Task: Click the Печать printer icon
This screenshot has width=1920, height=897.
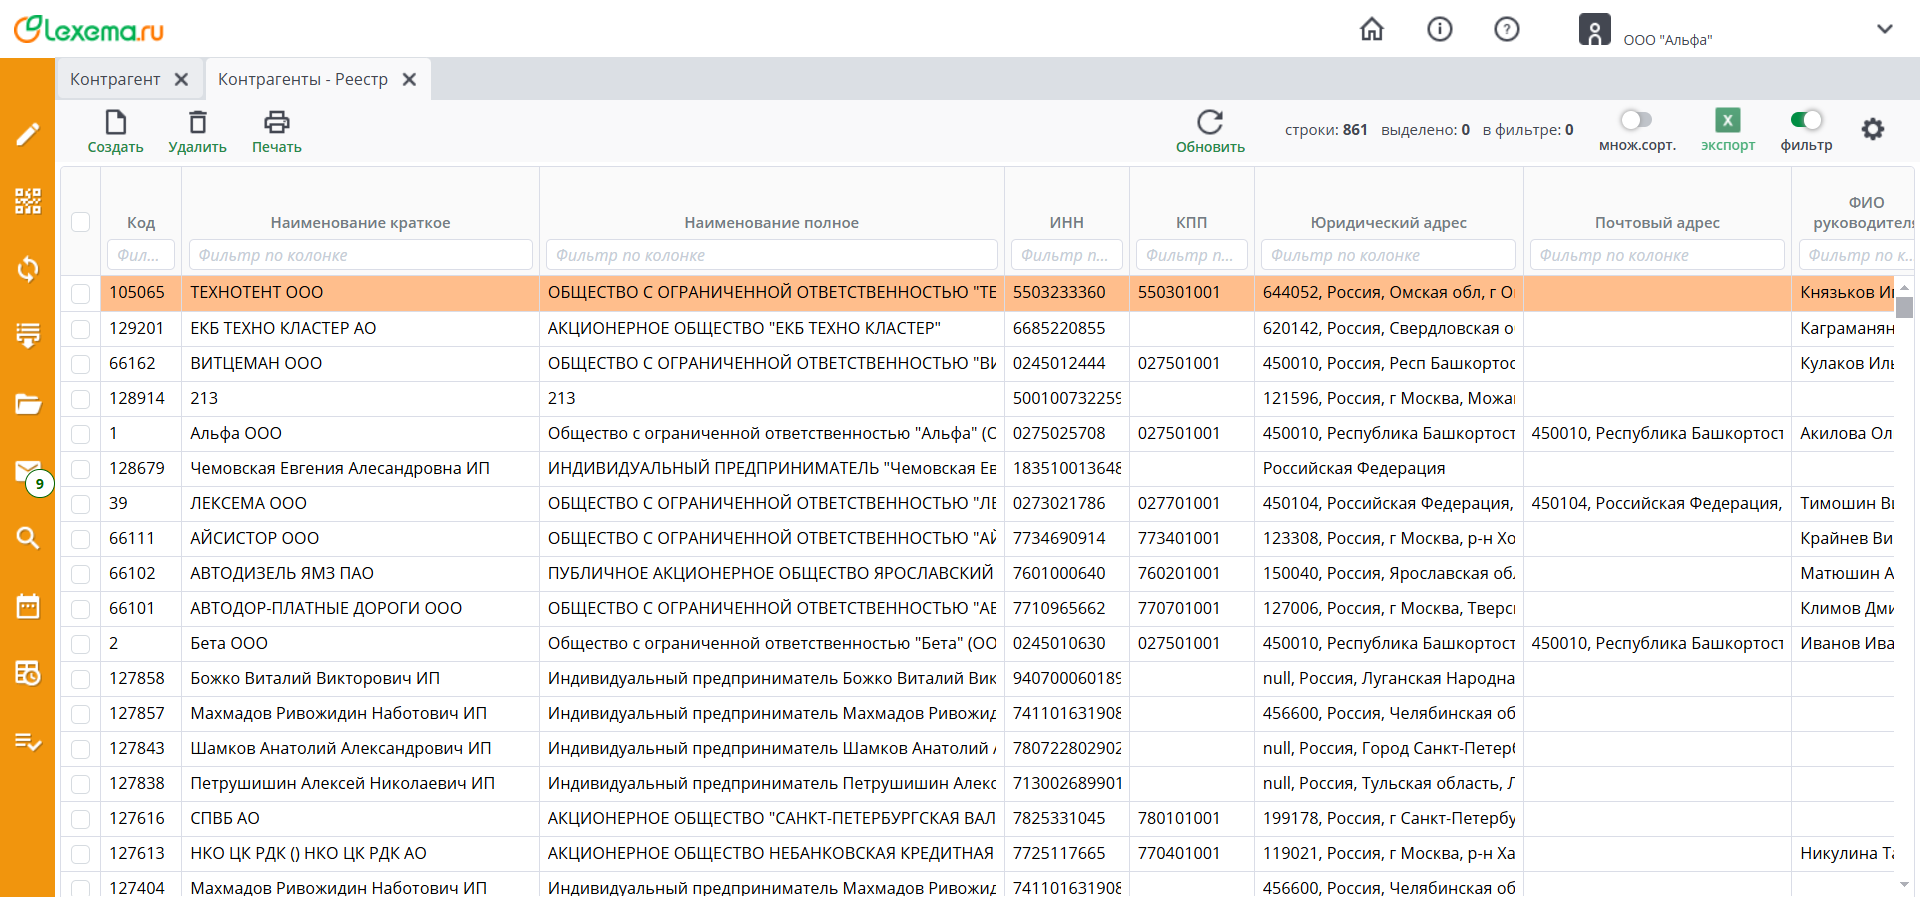Action: (x=276, y=123)
